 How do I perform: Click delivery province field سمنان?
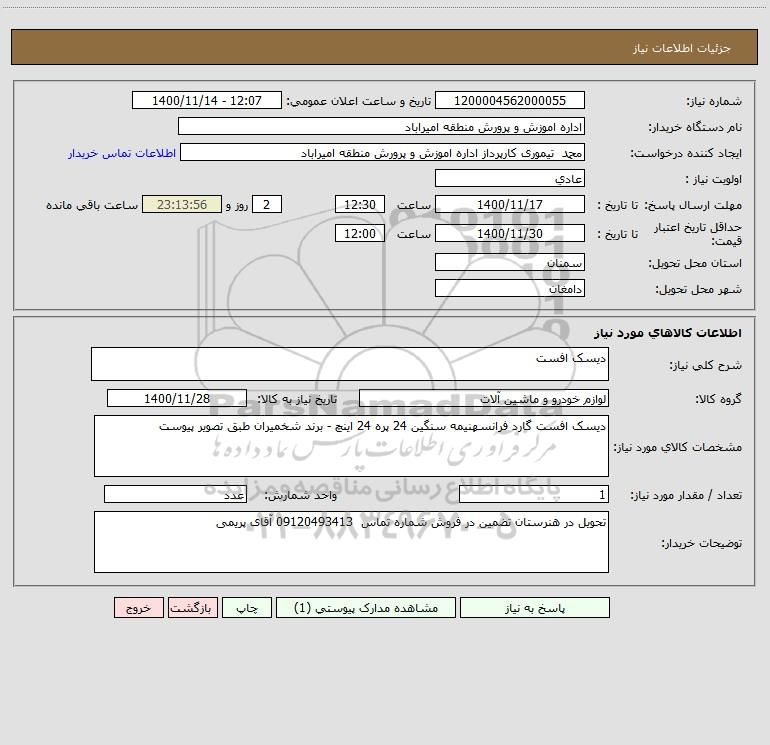tap(510, 262)
